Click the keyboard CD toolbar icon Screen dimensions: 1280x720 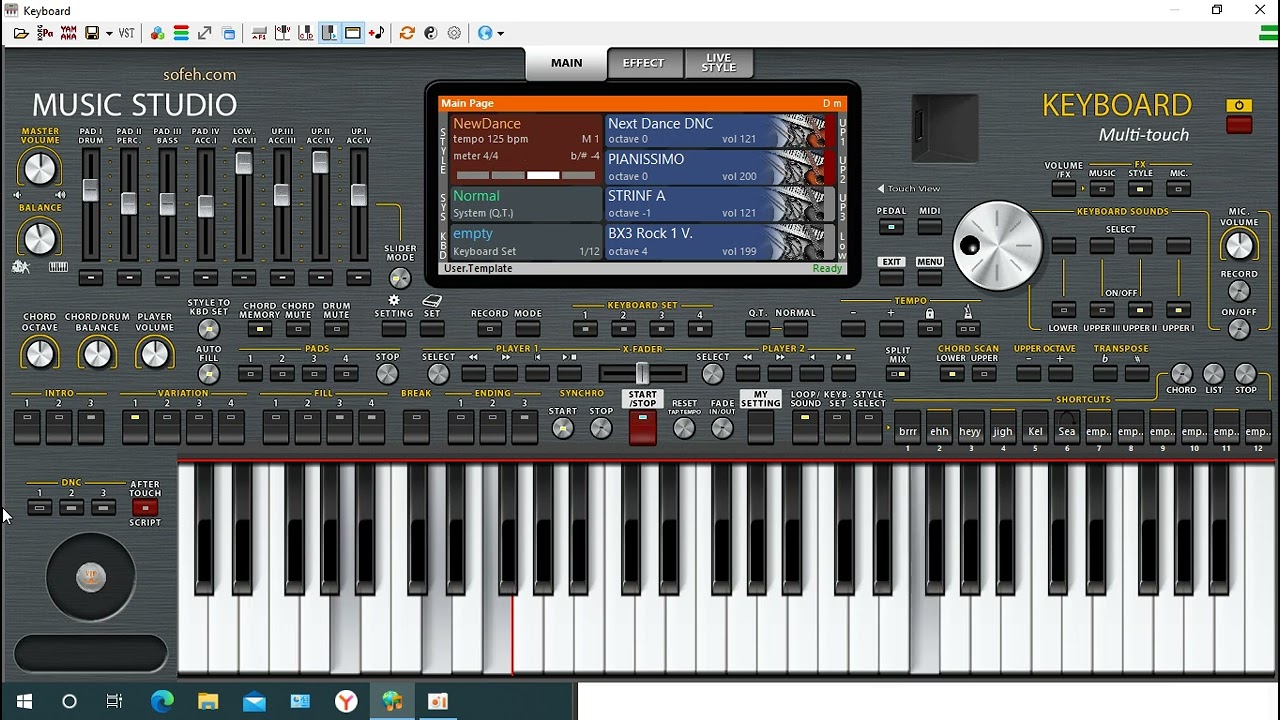306,33
